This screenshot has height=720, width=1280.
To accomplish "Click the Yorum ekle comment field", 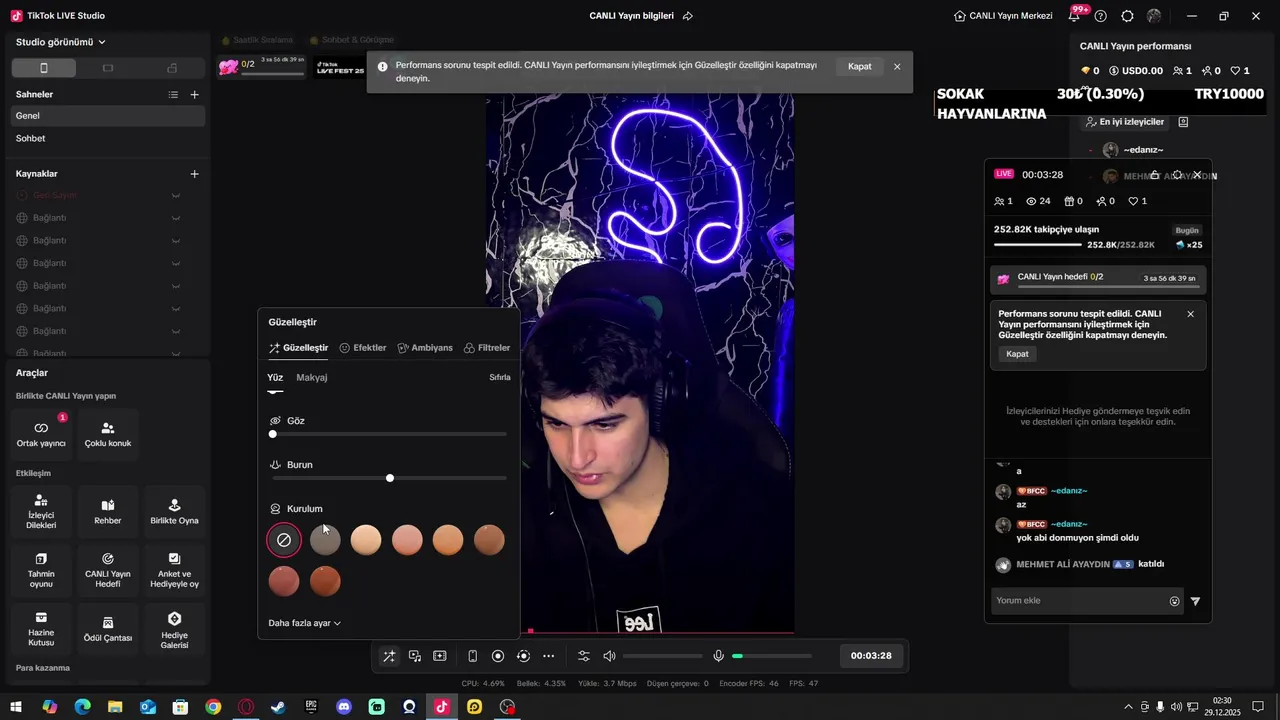I will tap(1080, 601).
